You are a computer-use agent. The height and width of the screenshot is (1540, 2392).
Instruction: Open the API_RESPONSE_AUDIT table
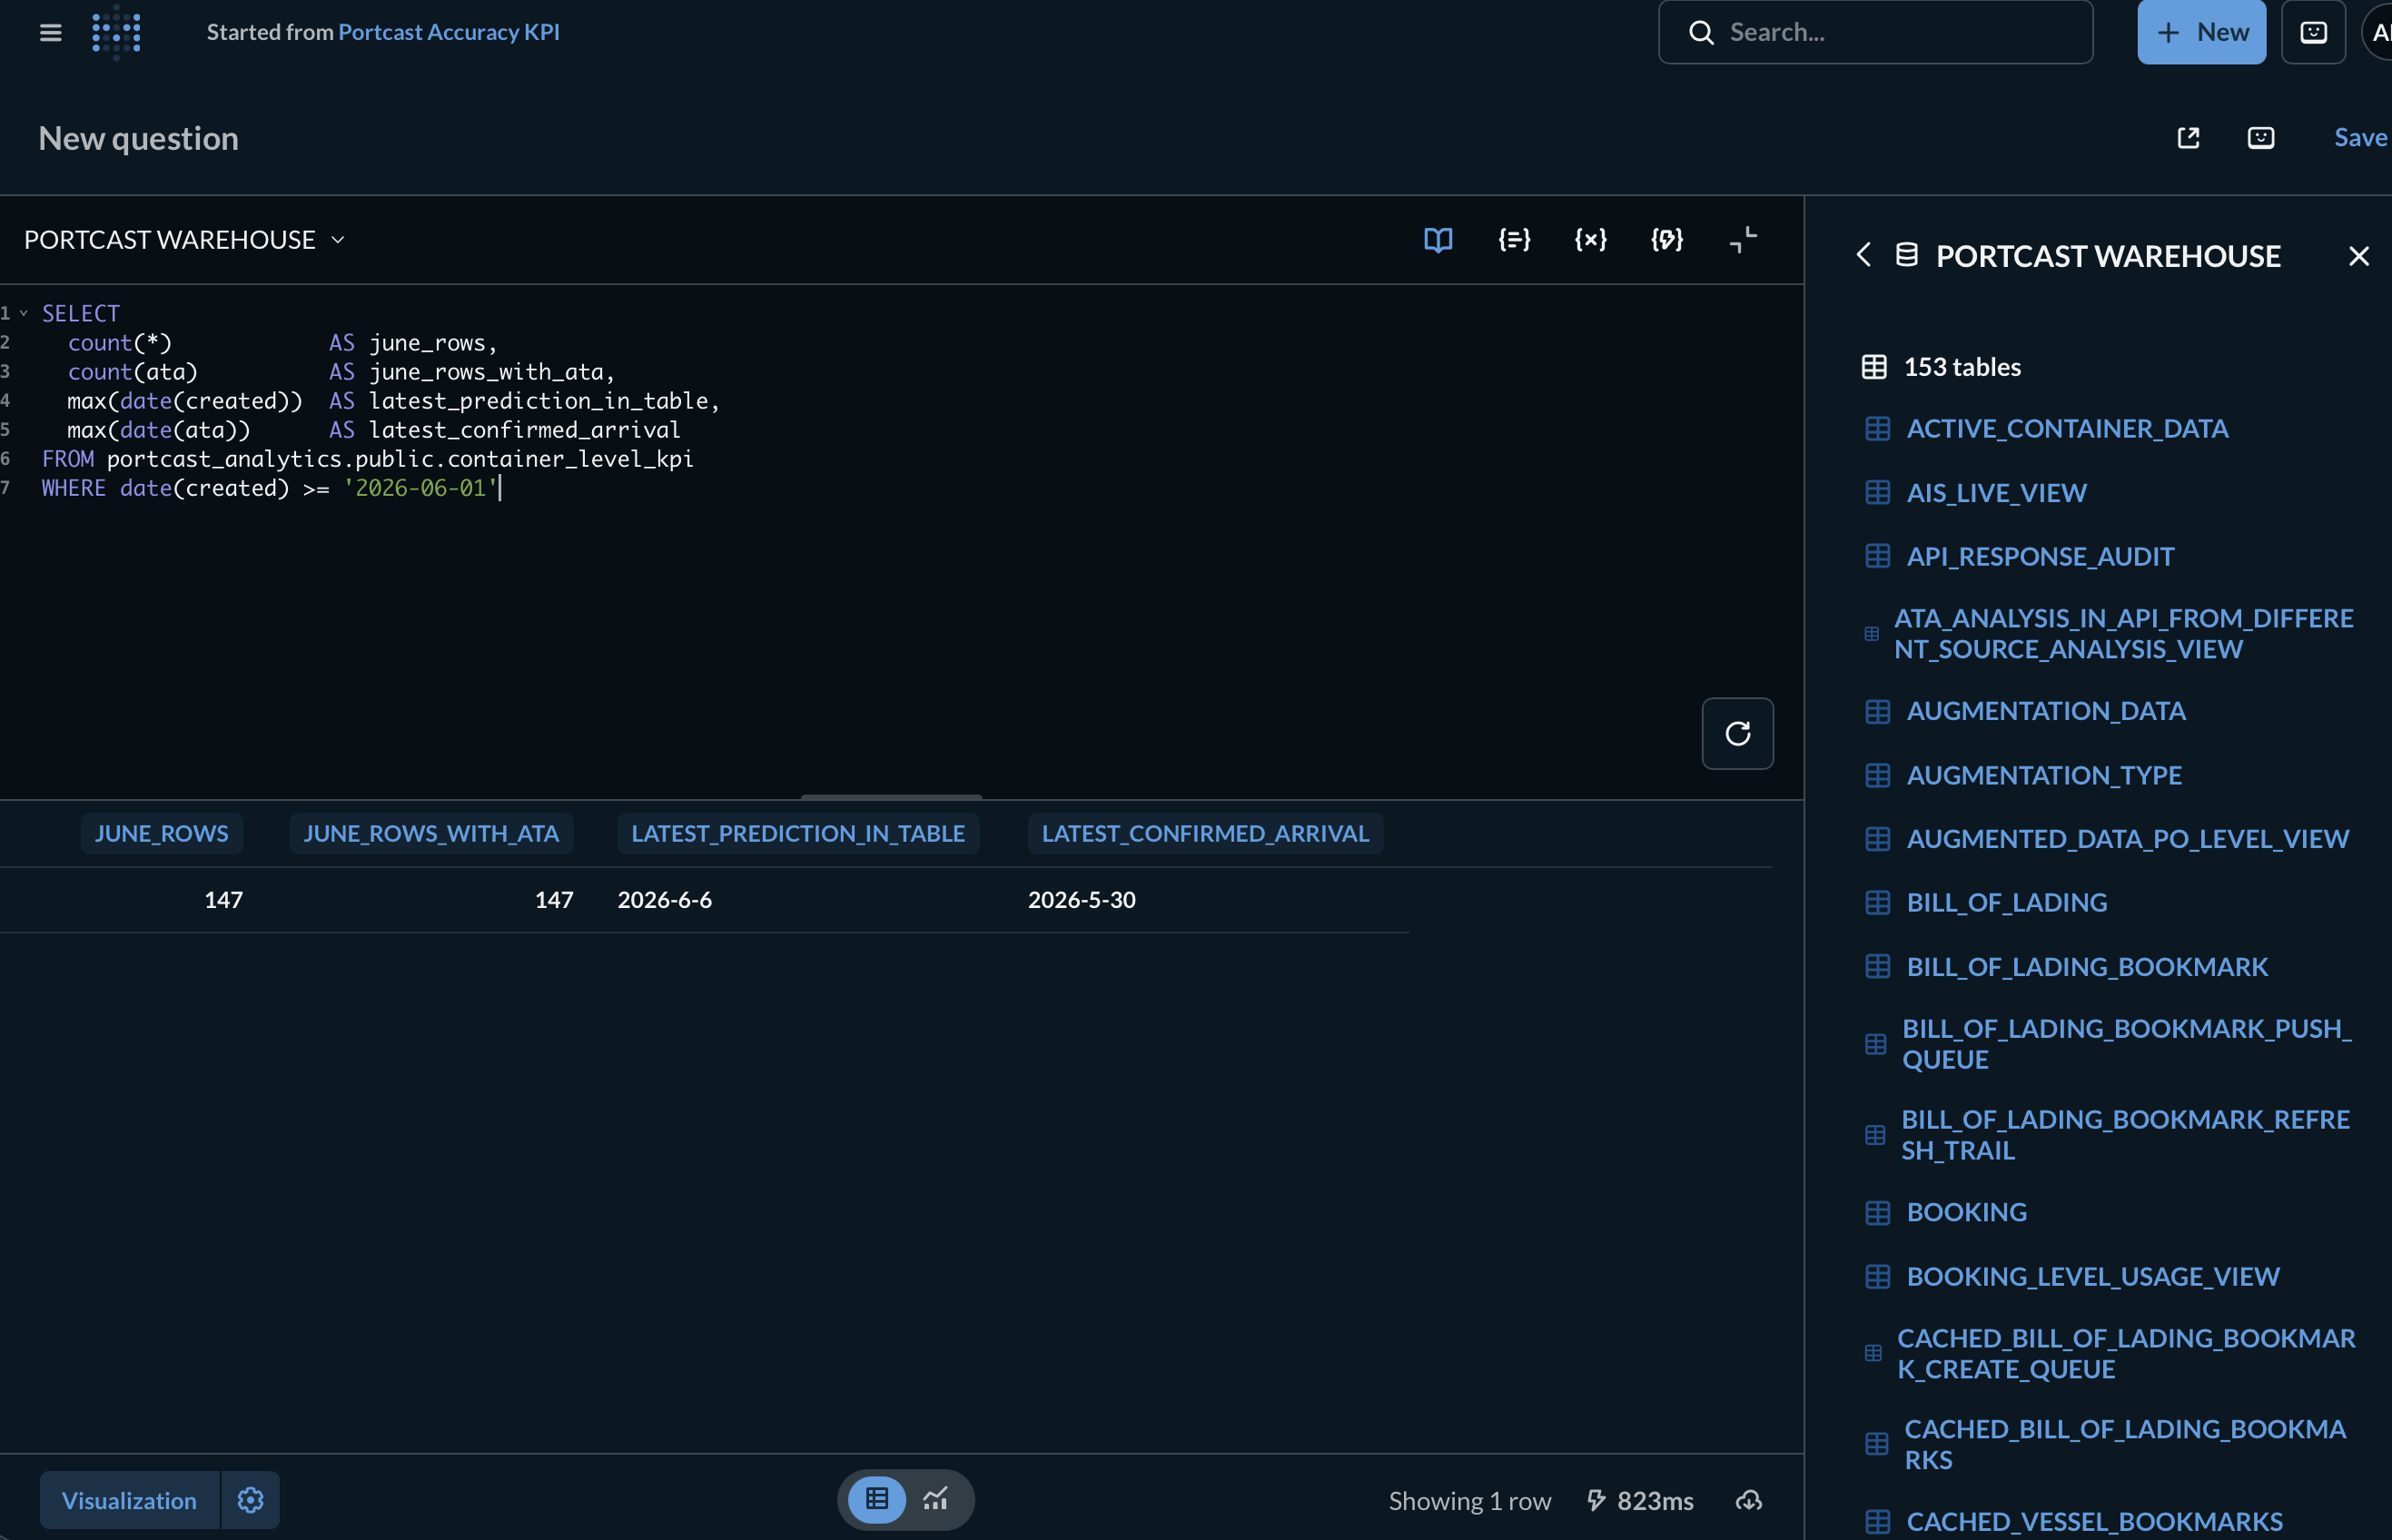point(2040,556)
